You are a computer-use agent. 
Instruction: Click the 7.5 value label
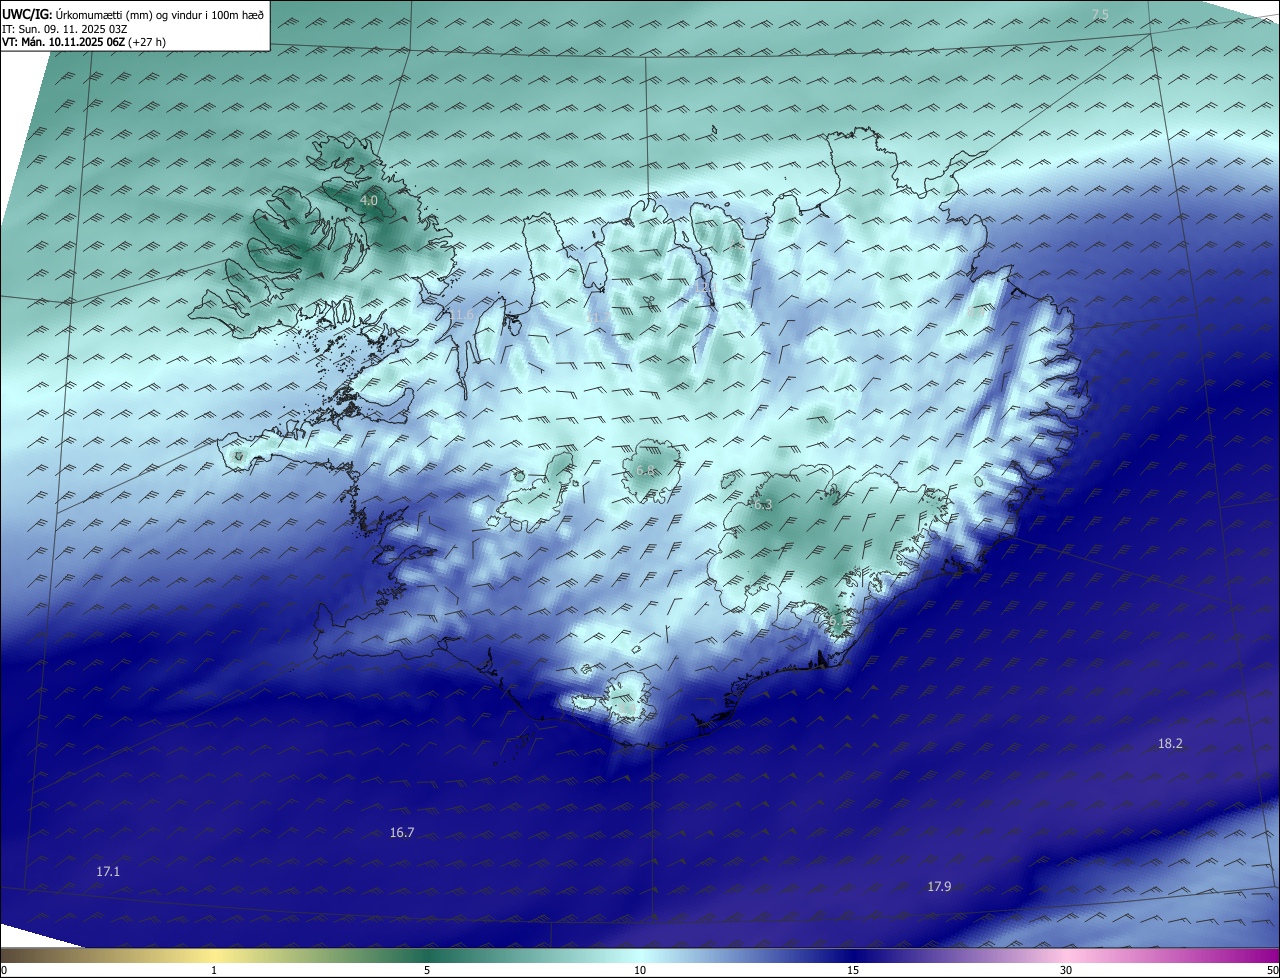(x=1100, y=14)
